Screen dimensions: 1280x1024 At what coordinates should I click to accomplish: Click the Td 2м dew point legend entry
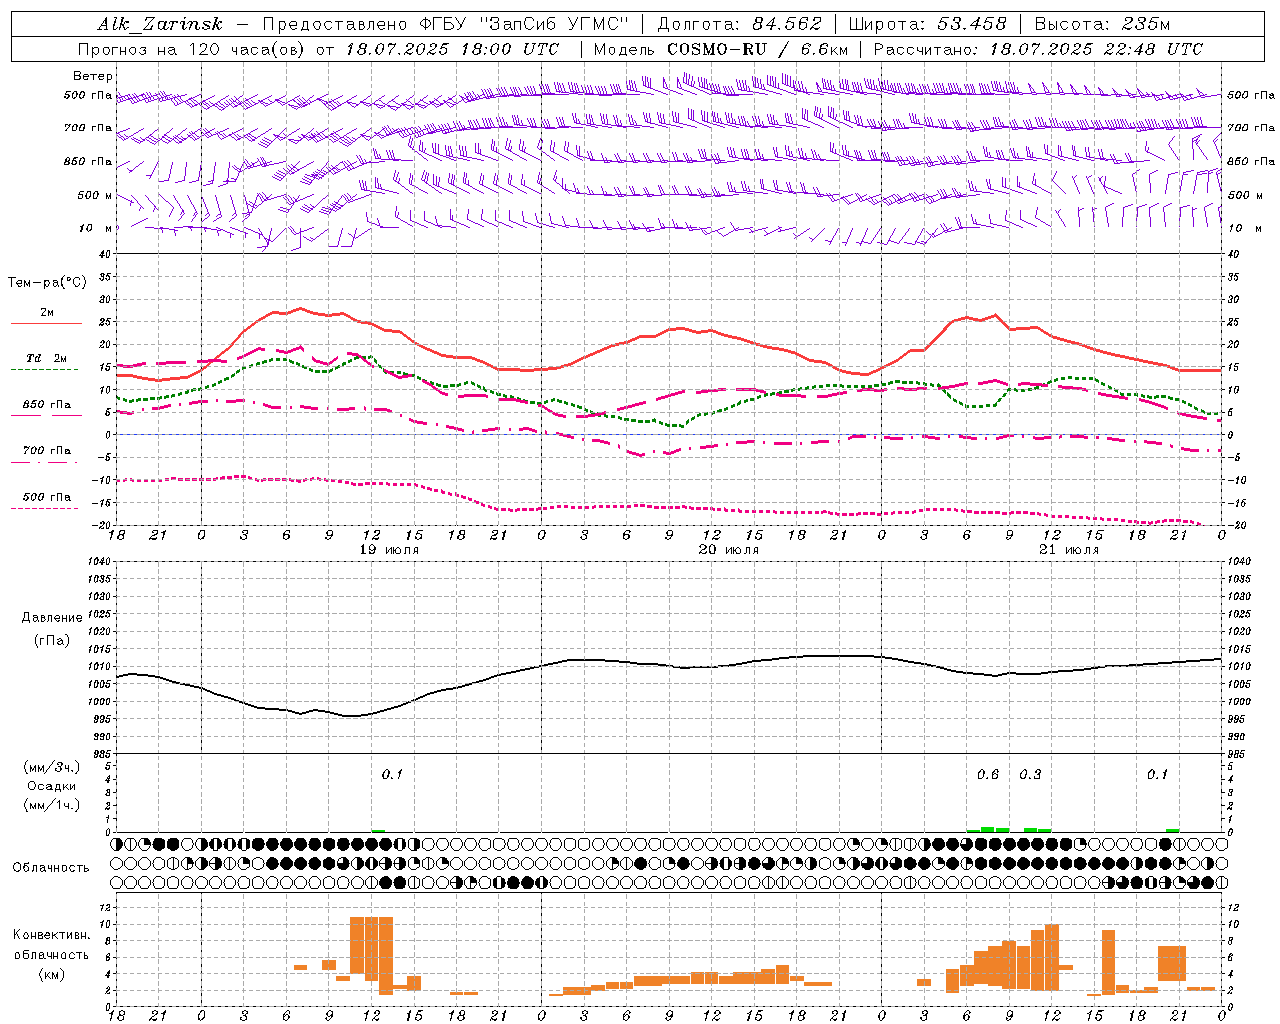coord(46,363)
